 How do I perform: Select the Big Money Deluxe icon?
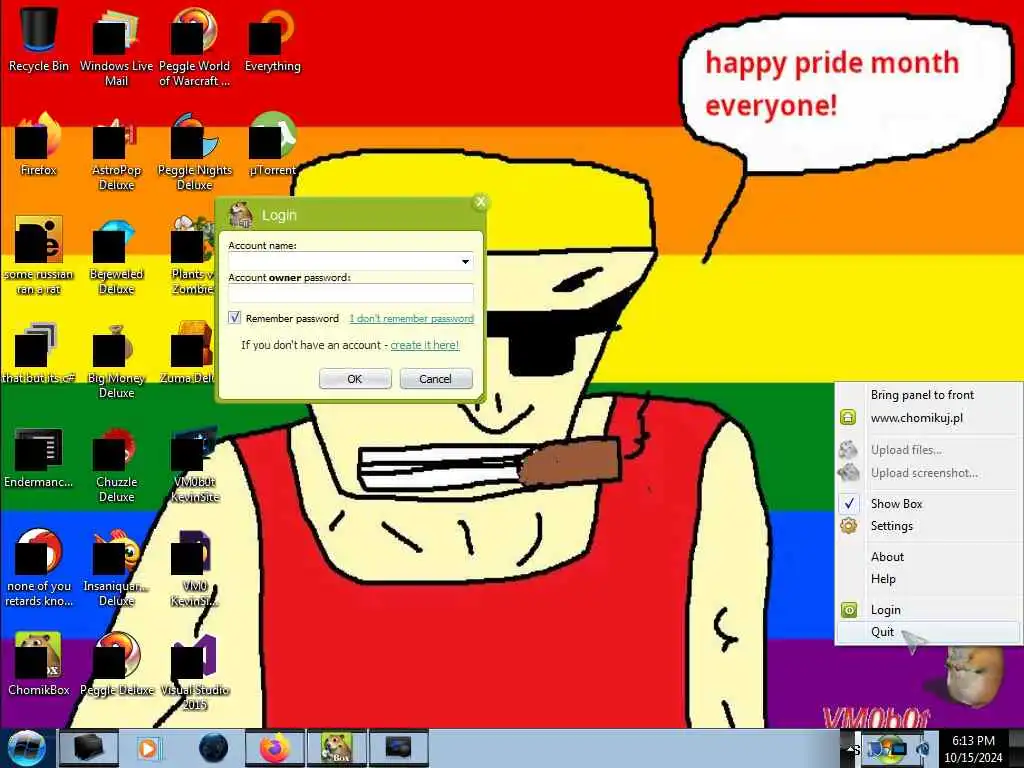116,360
